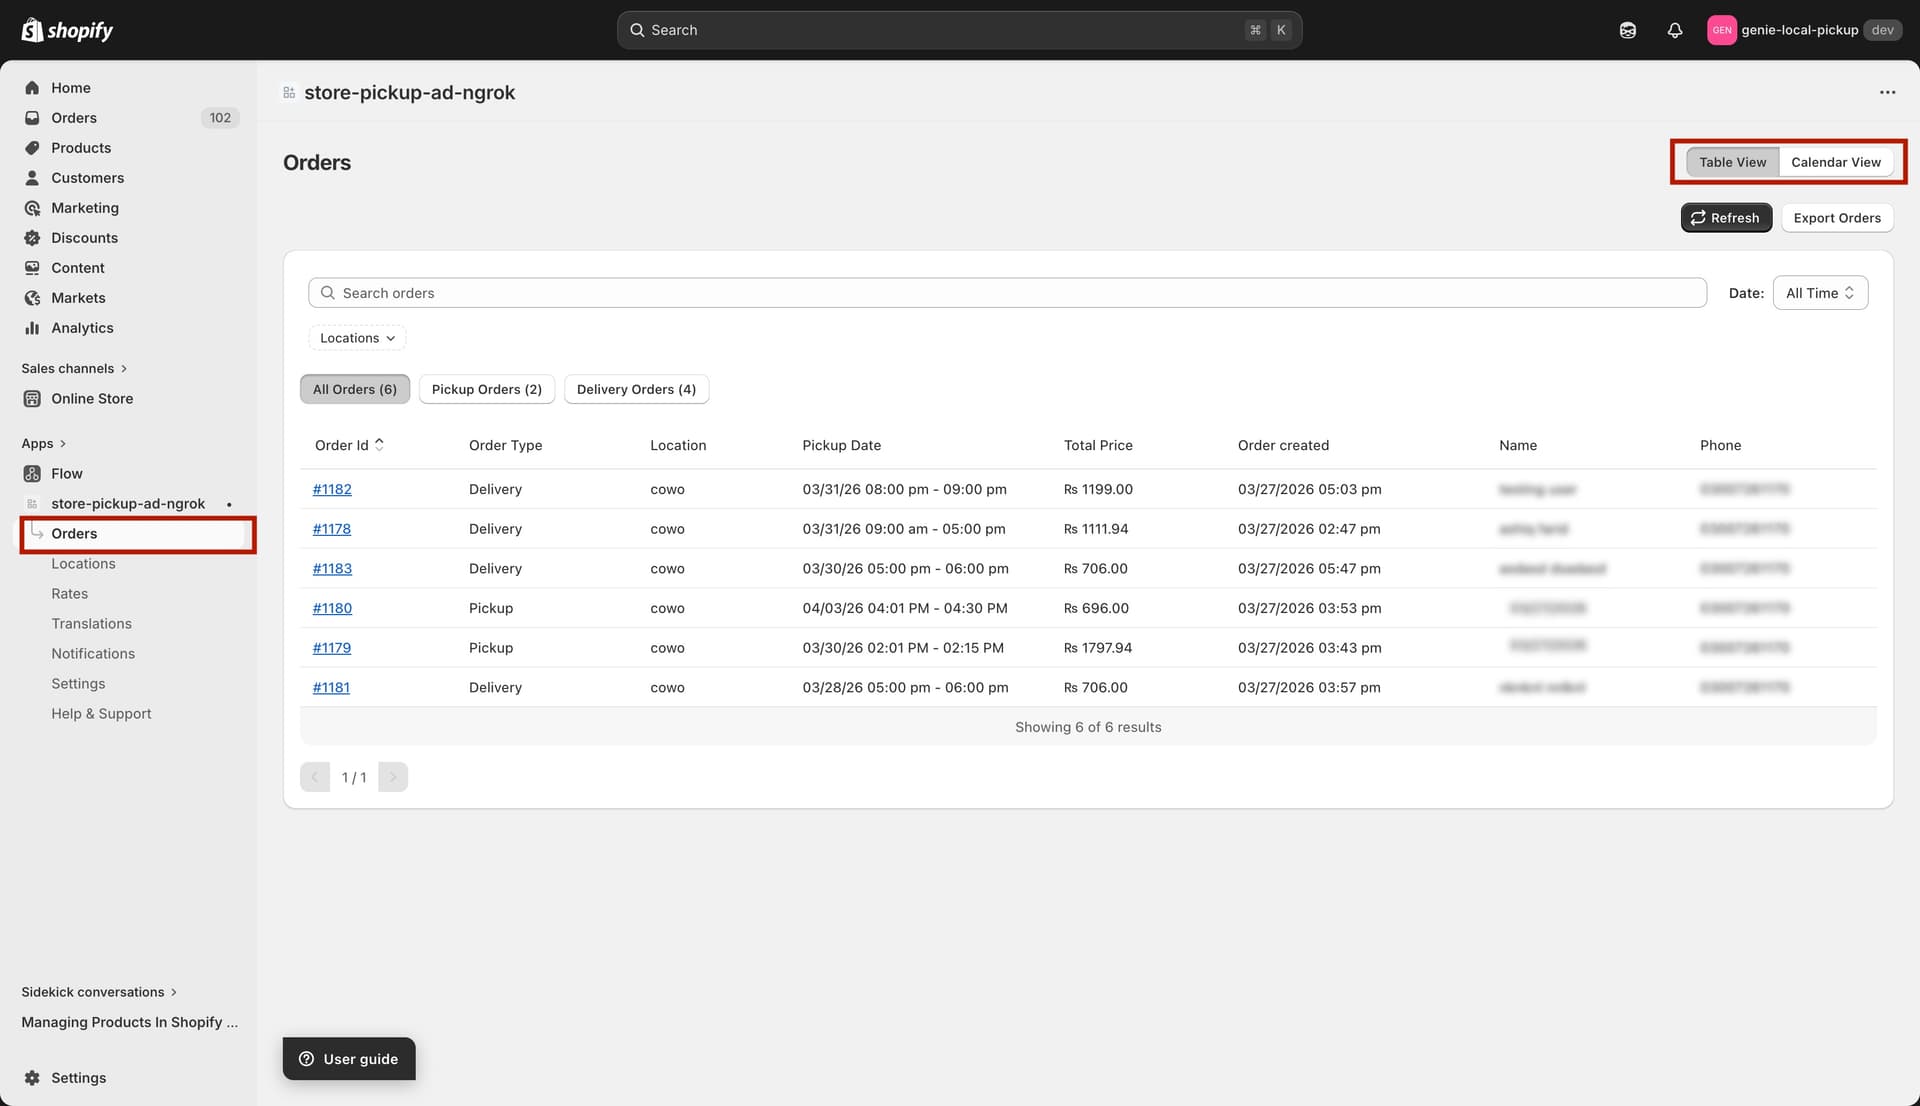
Task: Open the Customers page
Action: pos(88,177)
